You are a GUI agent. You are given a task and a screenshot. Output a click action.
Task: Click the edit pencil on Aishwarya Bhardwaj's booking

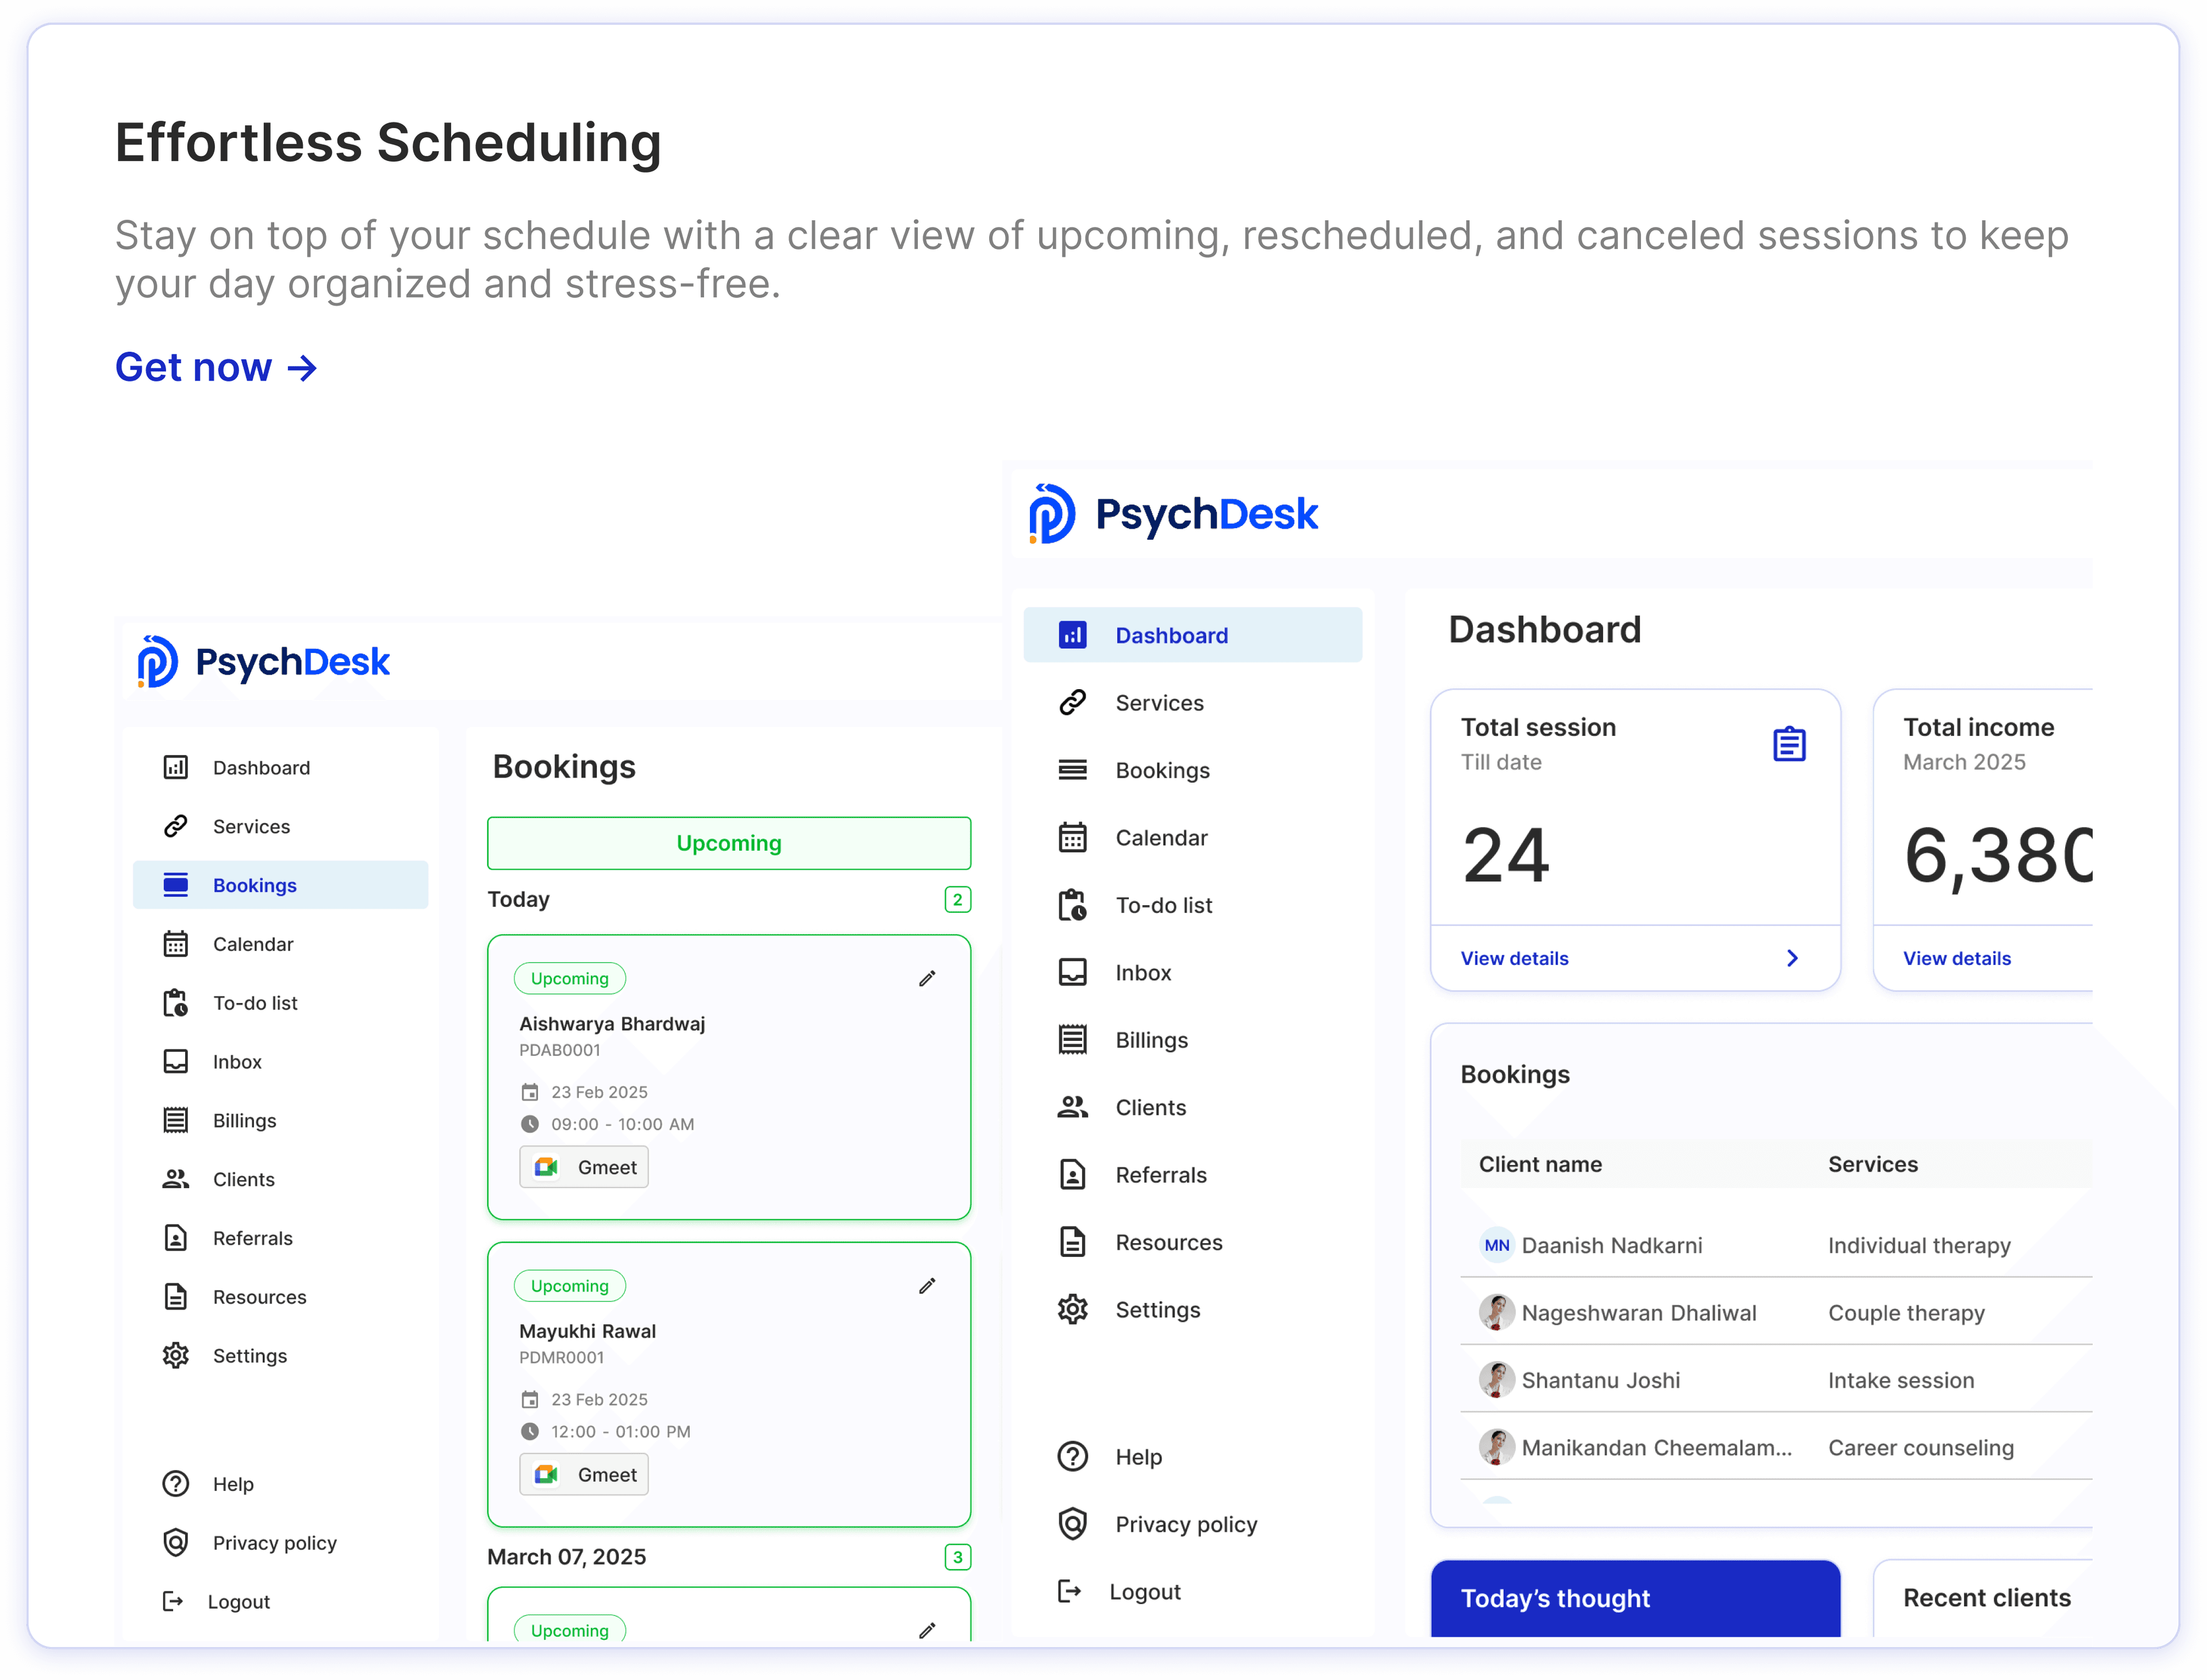coord(927,978)
